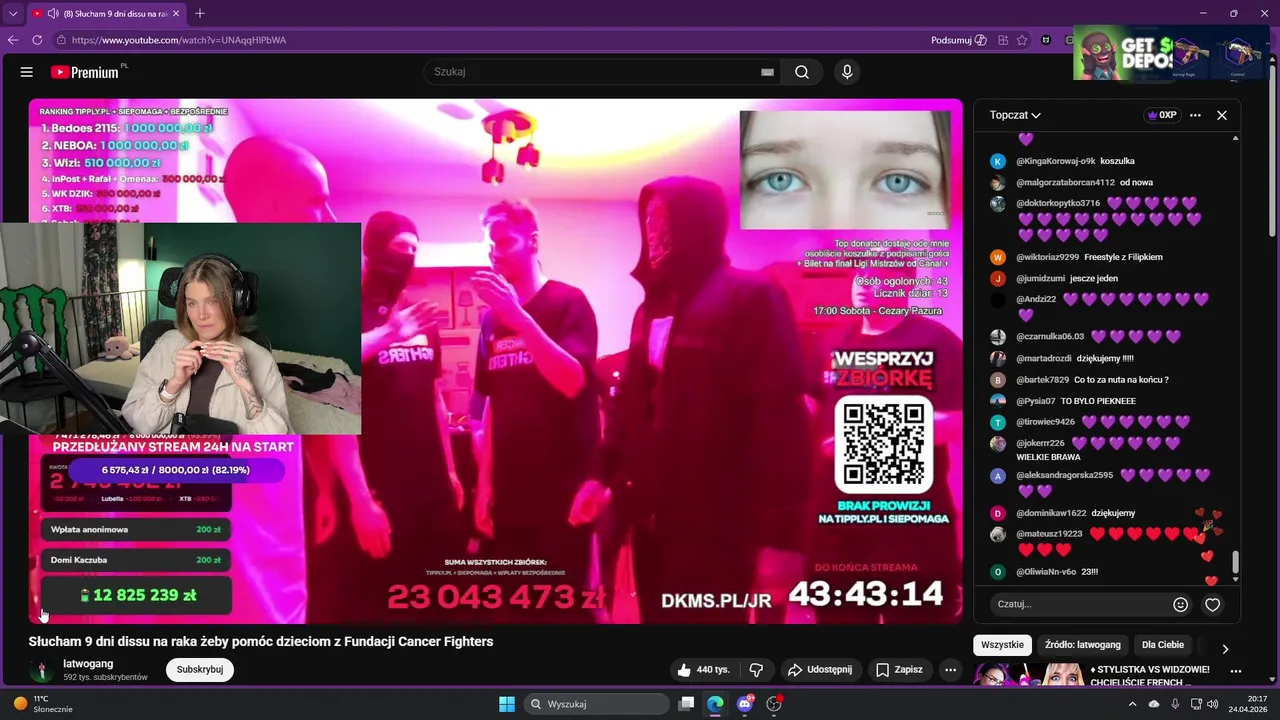Viewport: 1280px width, 720px height.
Task: Open Microsoft Edge from the taskbar
Action: [x=715, y=704]
